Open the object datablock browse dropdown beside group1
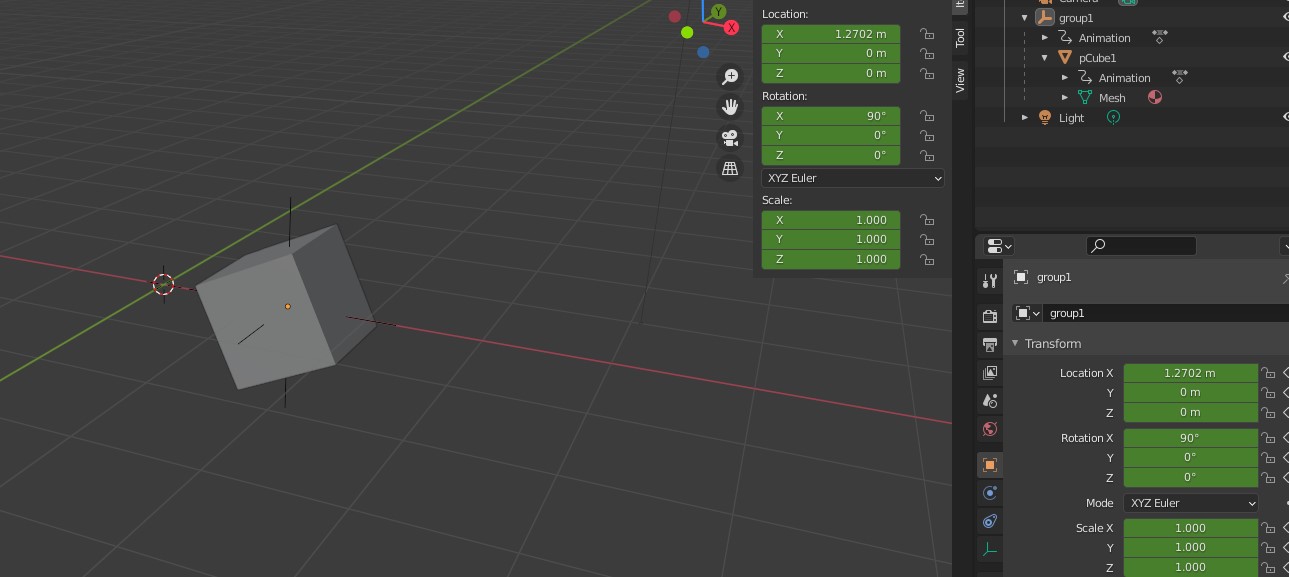 (x=1027, y=313)
